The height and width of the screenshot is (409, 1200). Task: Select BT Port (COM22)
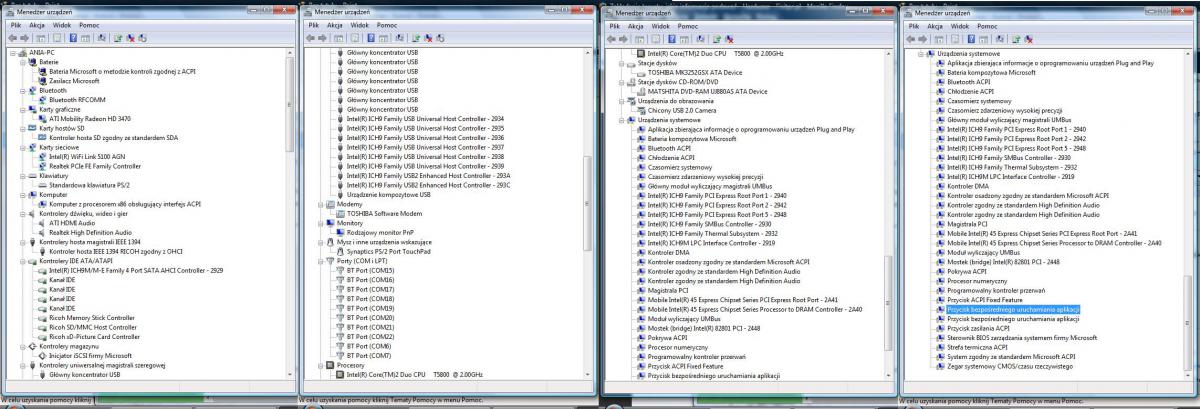[x=370, y=337]
